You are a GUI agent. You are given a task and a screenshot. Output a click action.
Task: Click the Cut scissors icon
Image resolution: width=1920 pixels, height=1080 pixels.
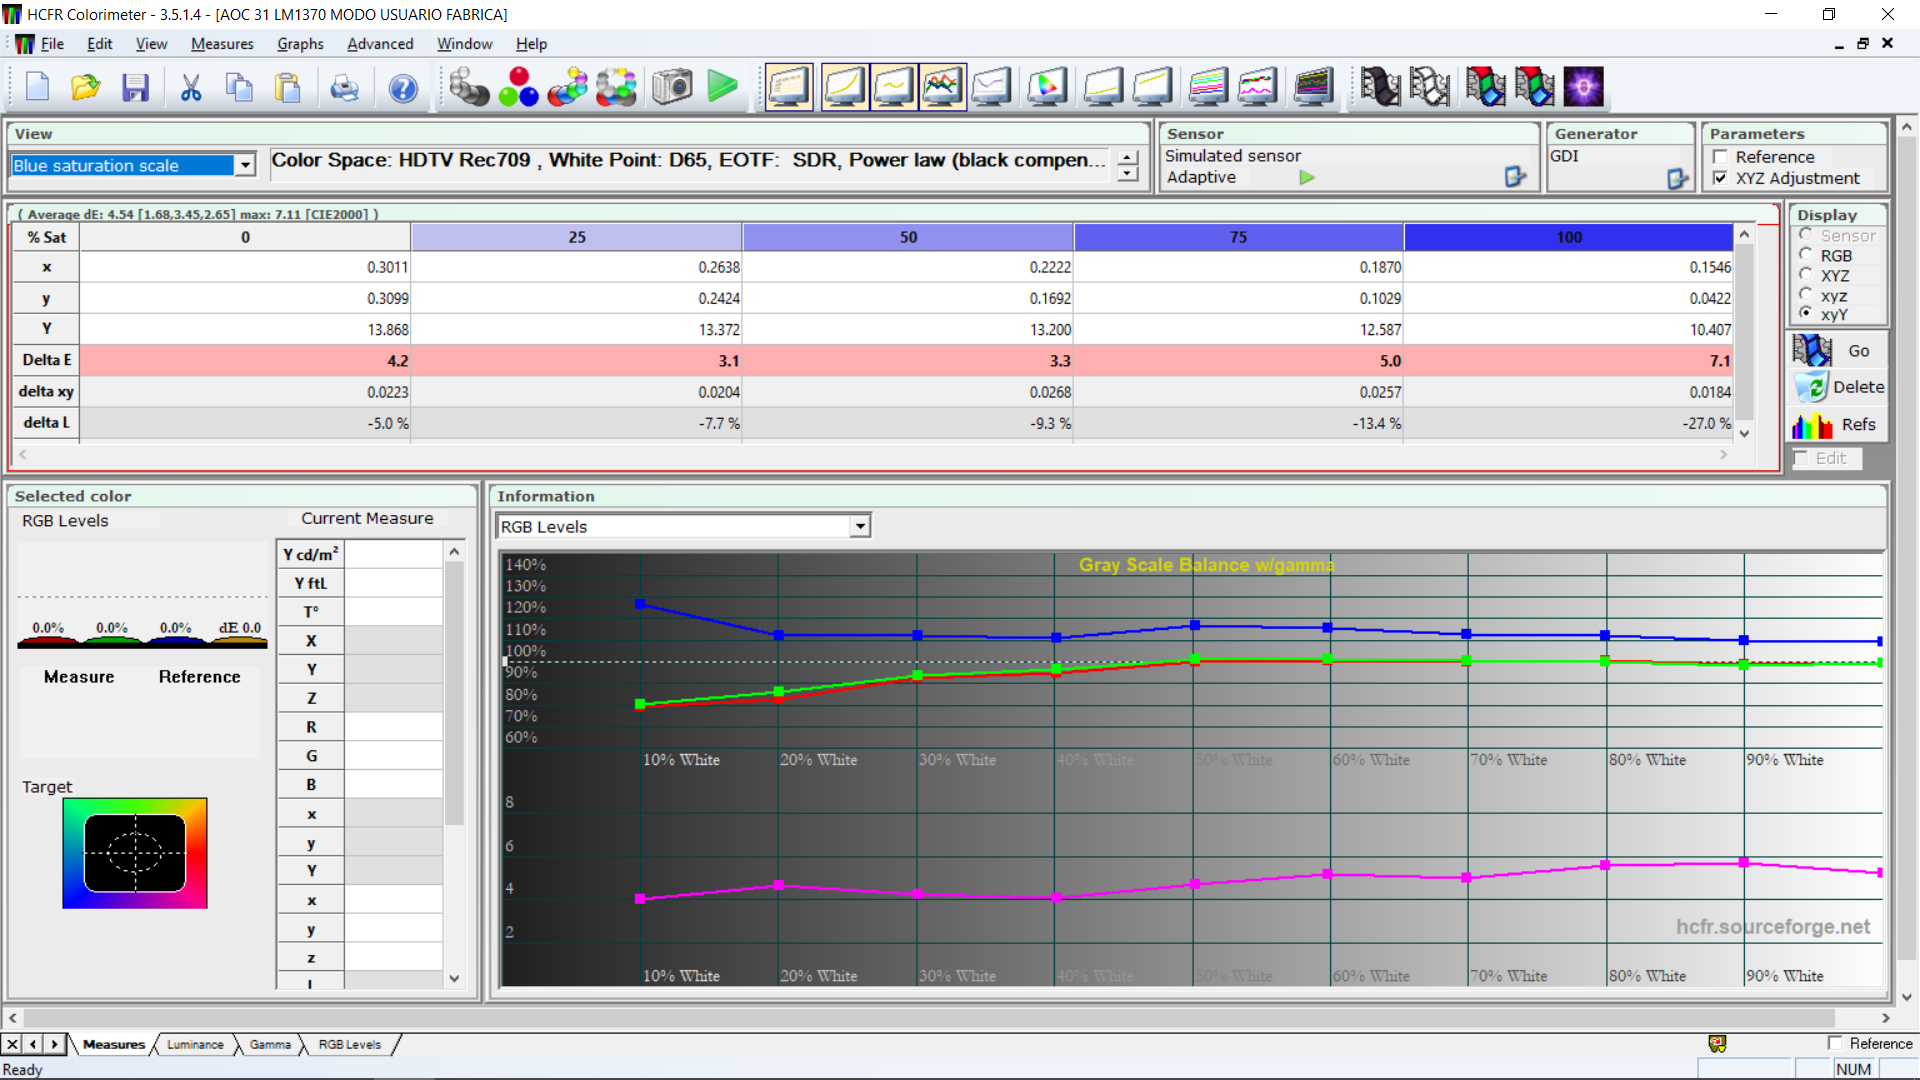click(190, 88)
